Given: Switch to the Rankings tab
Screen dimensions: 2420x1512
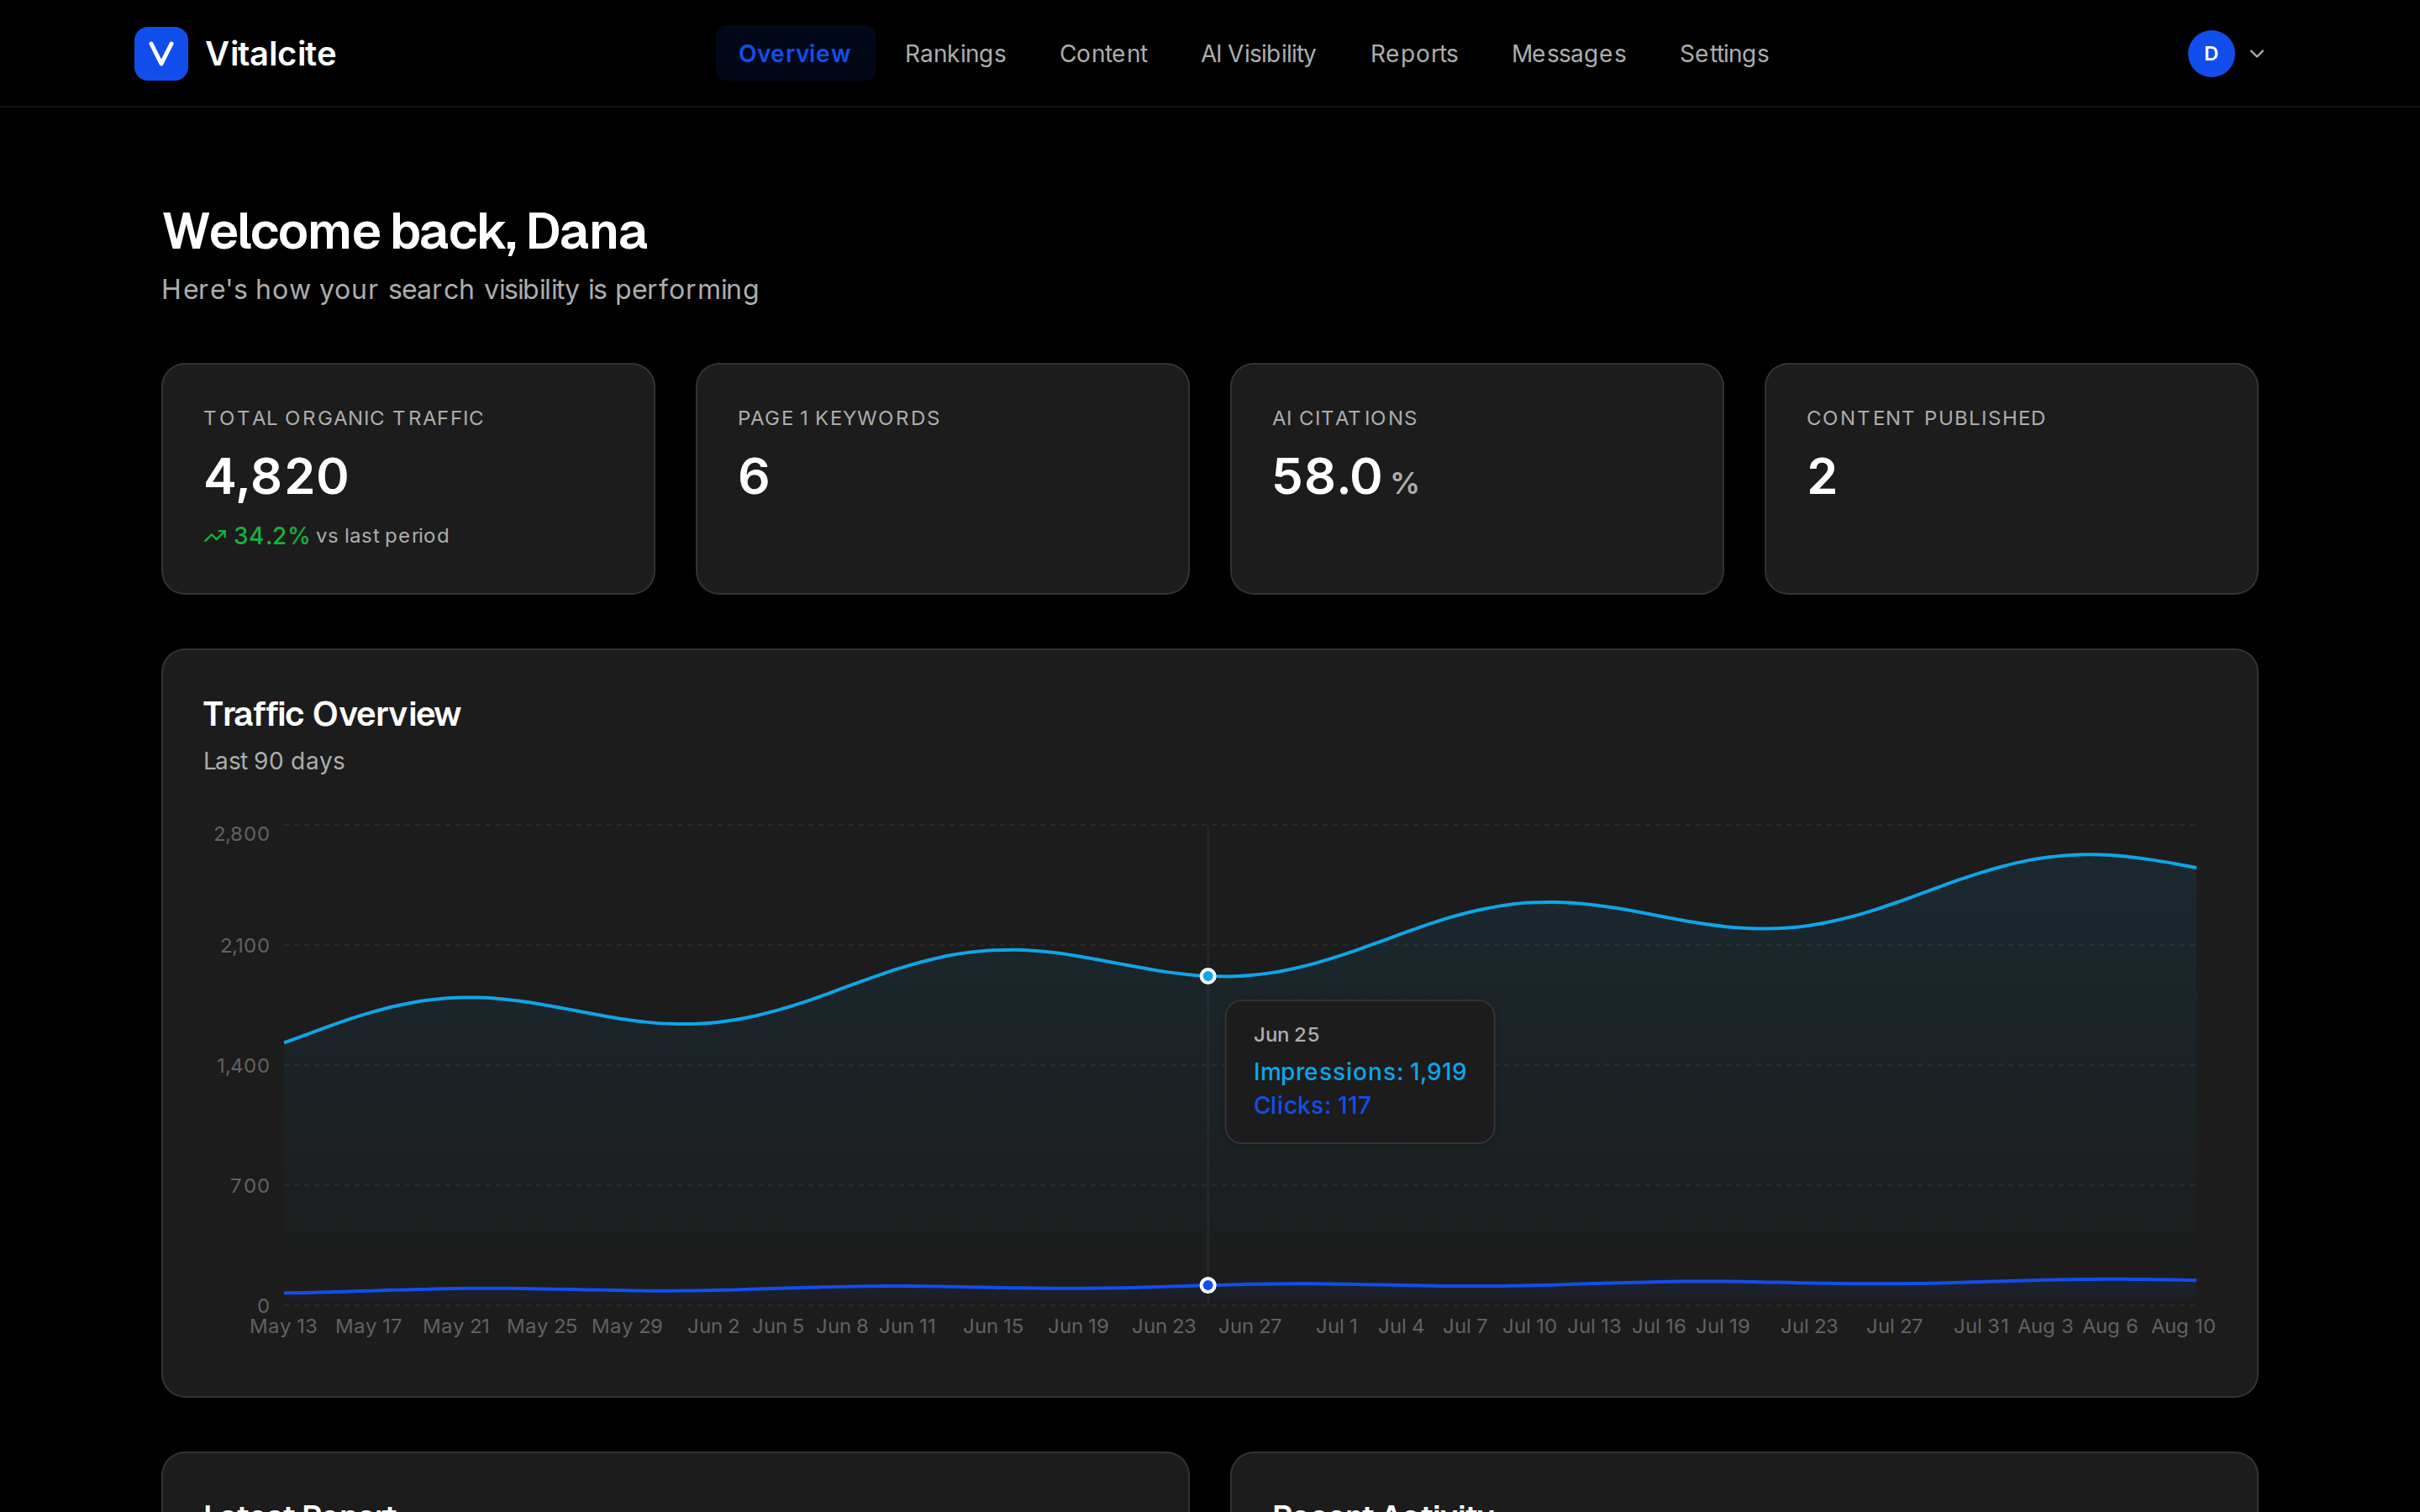Looking at the screenshot, I should coord(955,54).
